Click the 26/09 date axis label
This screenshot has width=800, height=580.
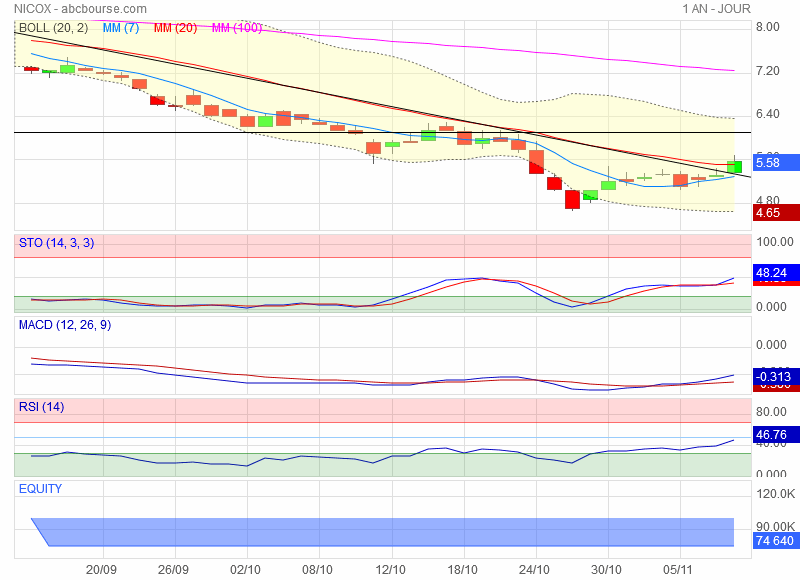pos(173,569)
